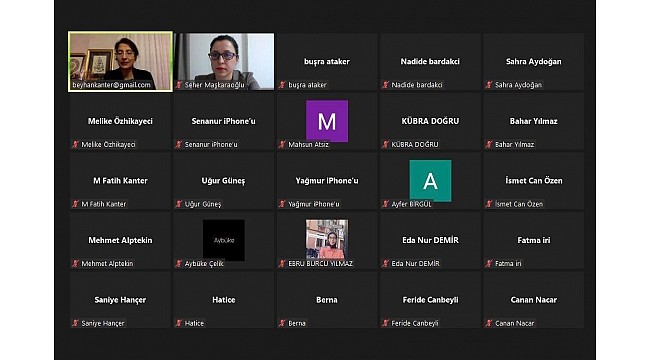Click the large name Sahra Aydoğan
The width and height of the screenshot is (650, 360).
[x=534, y=61]
